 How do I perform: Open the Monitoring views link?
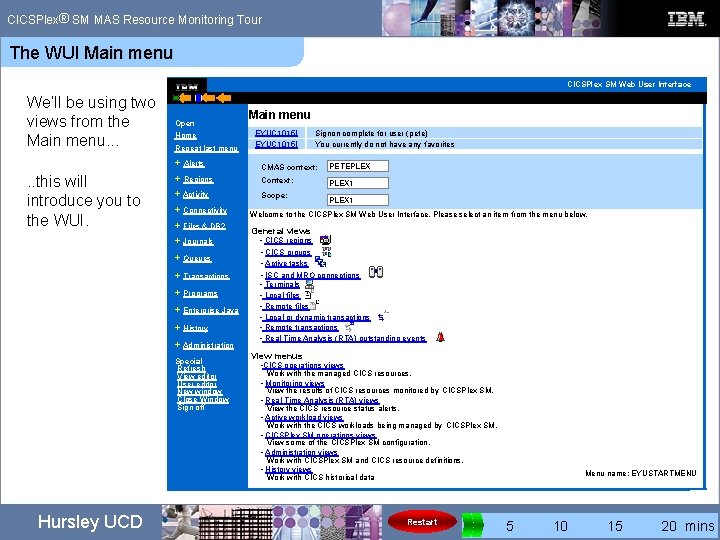(295, 383)
